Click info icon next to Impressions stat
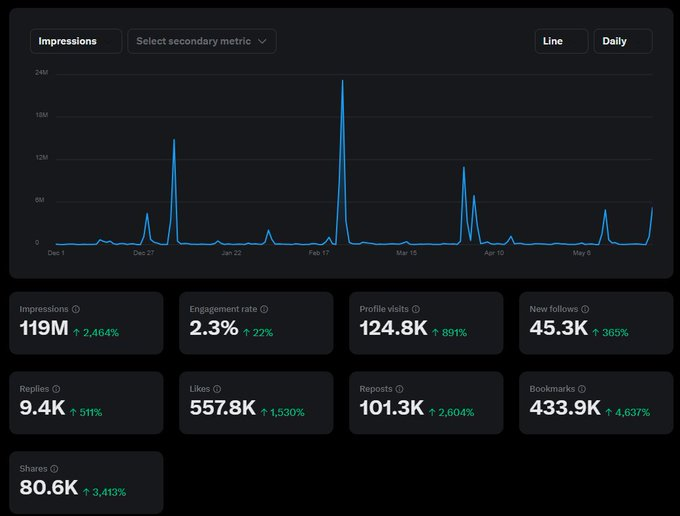 76,310
